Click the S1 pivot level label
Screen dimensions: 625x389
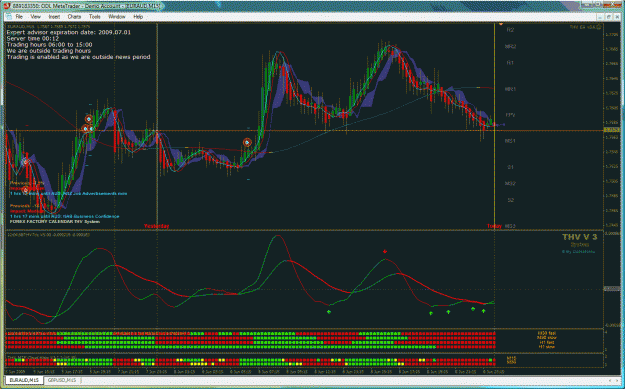click(x=511, y=167)
